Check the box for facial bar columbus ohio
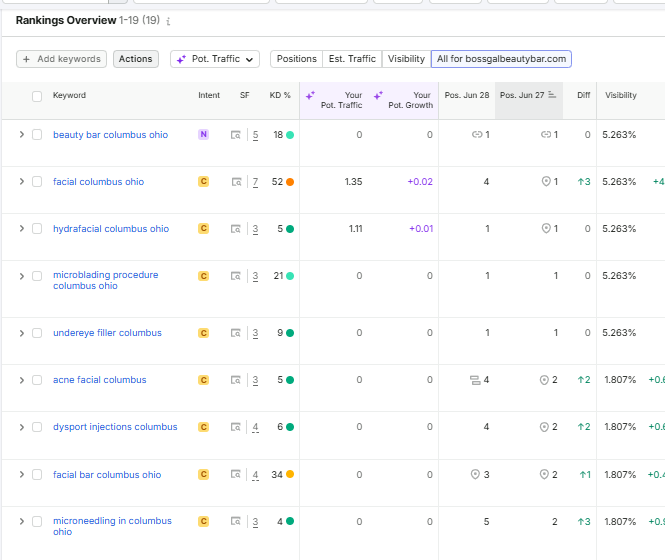The height and width of the screenshot is (560, 665). (x=37, y=474)
